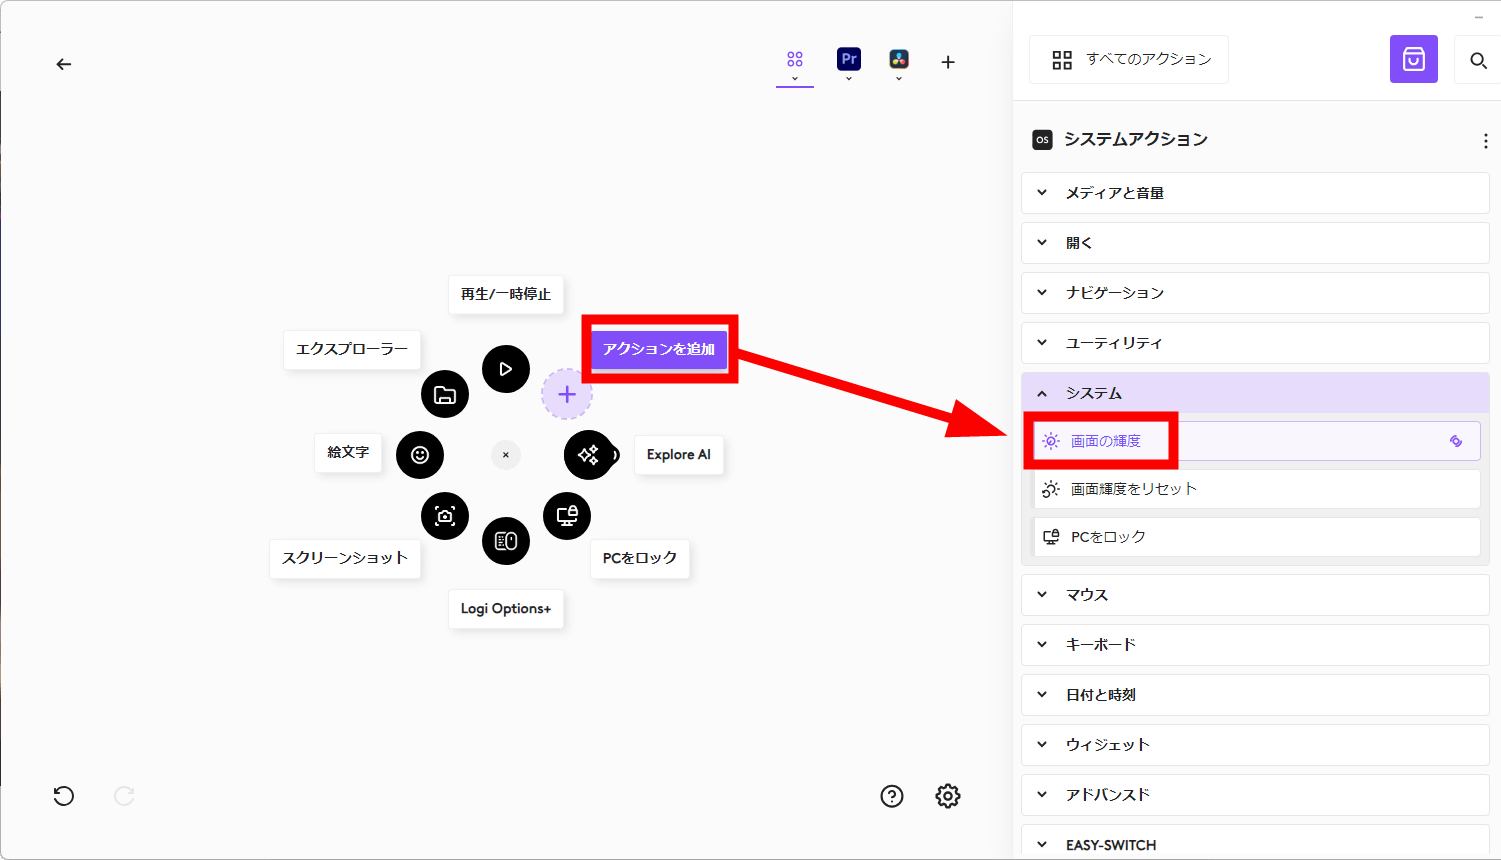Select the emoji smiley icon

click(x=420, y=455)
